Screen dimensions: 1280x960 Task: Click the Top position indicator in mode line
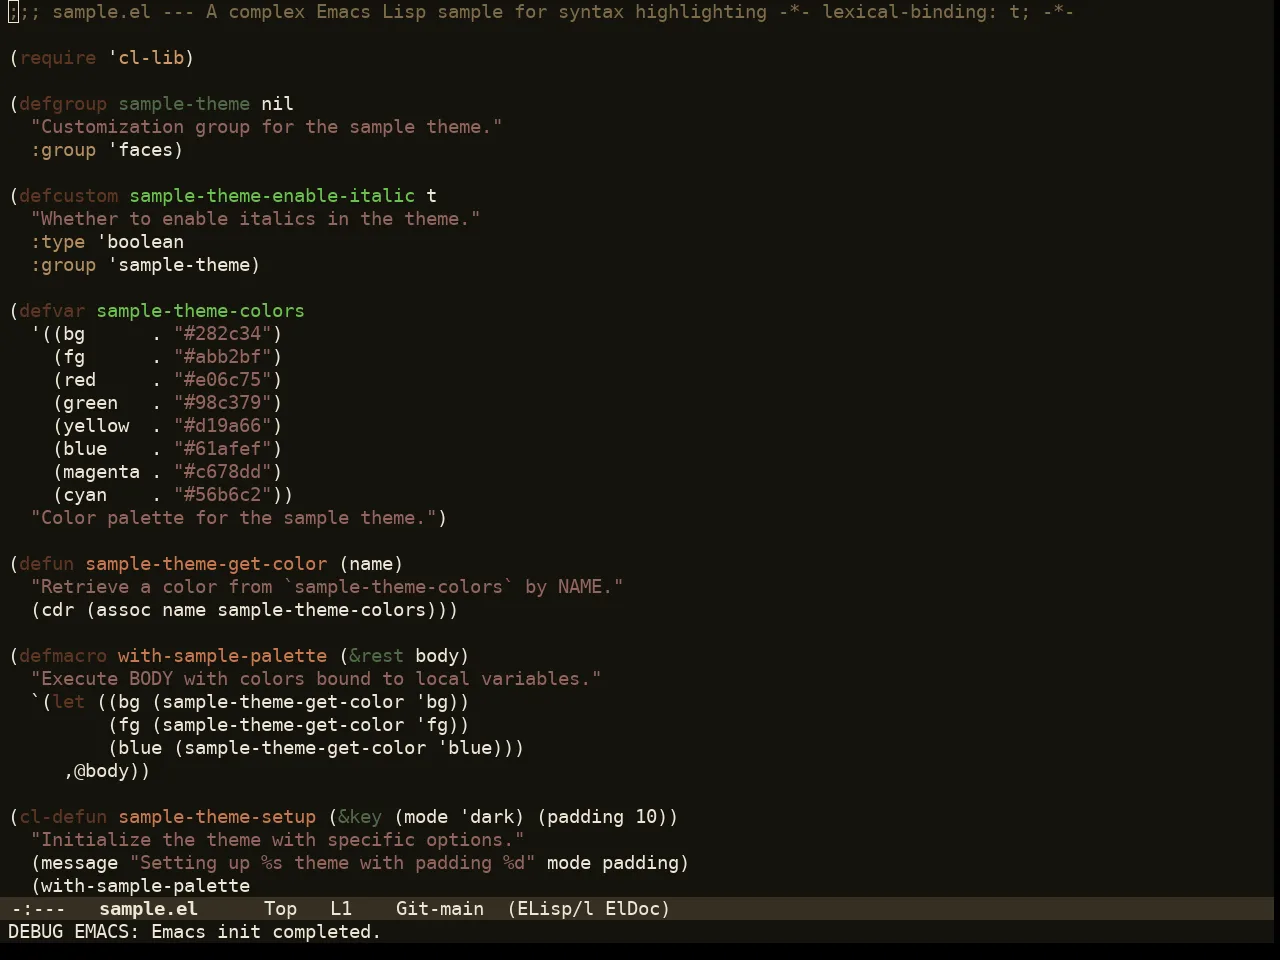coord(280,909)
